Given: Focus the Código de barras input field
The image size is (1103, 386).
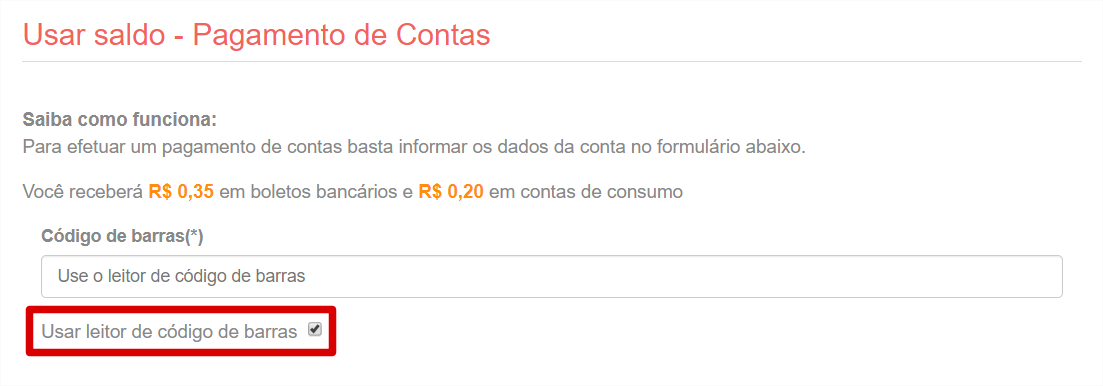Looking at the screenshot, I should point(552,276).
